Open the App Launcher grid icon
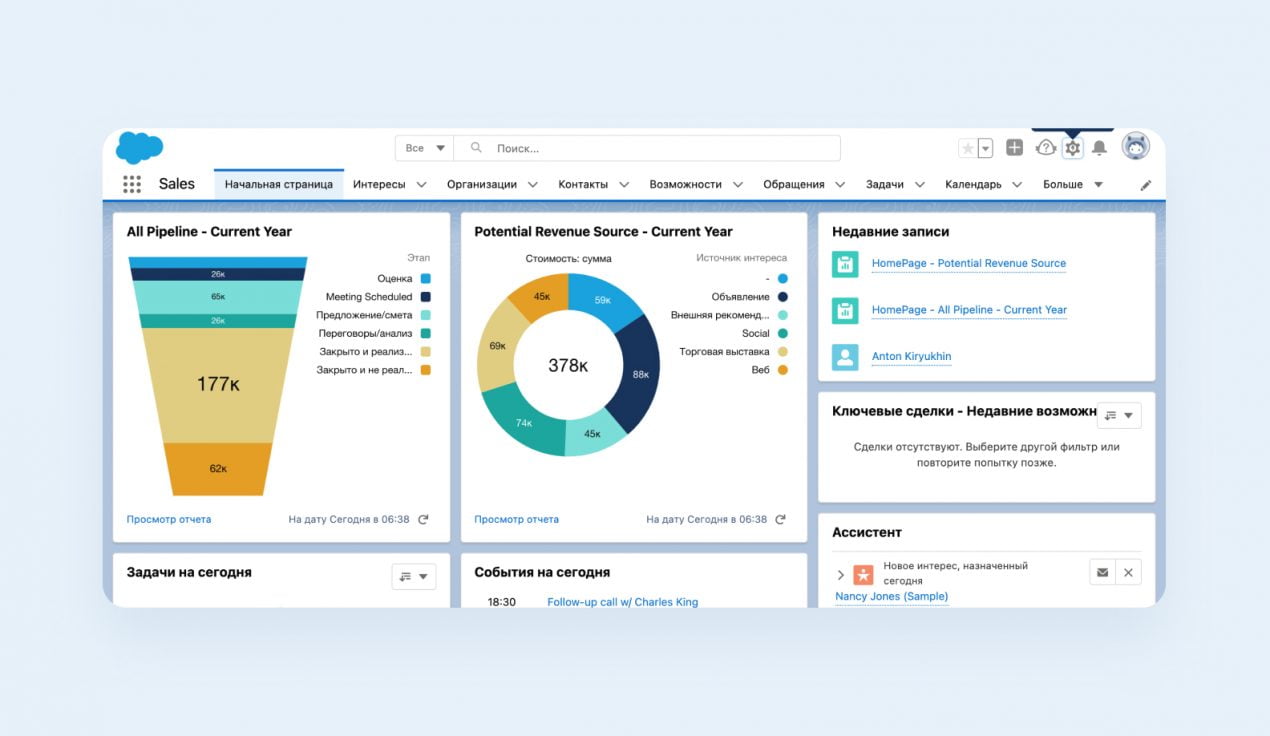The image size is (1270, 736). pos(131,183)
